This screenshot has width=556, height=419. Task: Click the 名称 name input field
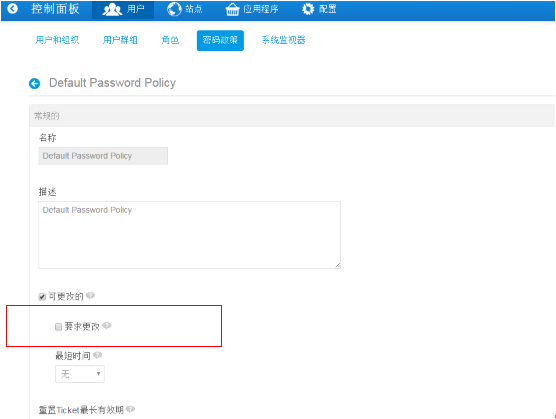103,156
